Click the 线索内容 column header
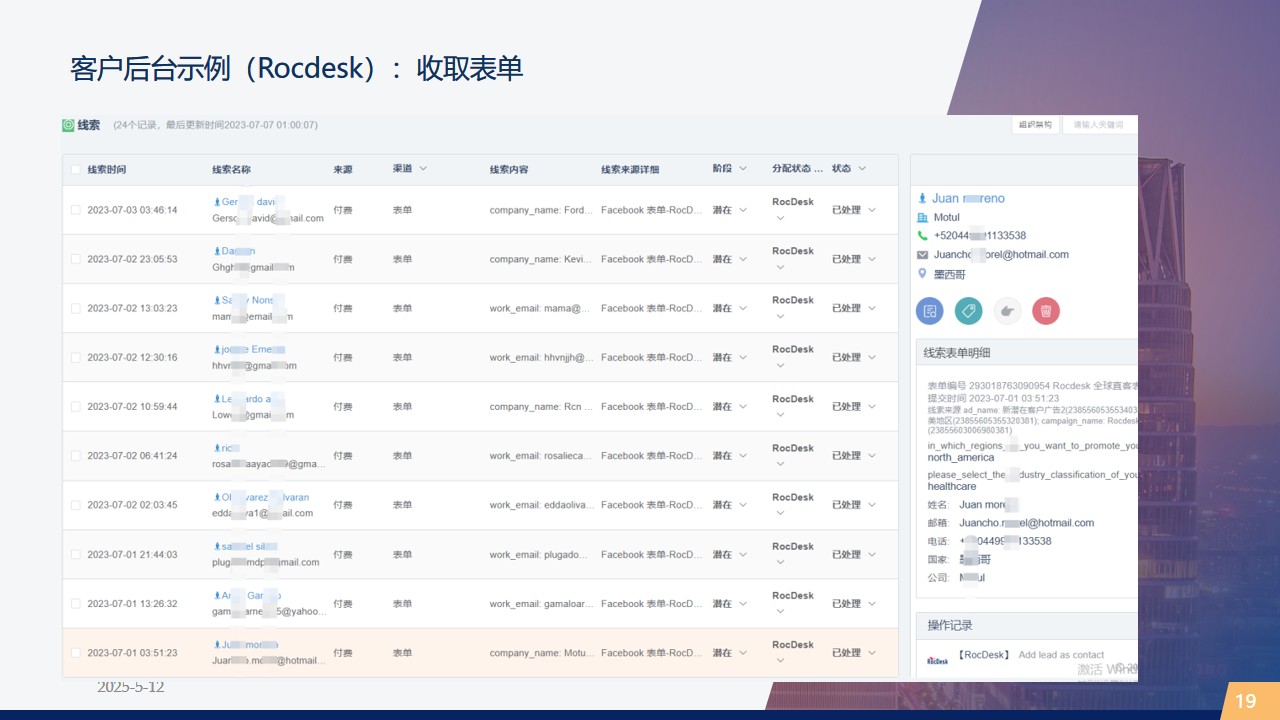1280x720 pixels. tap(509, 169)
